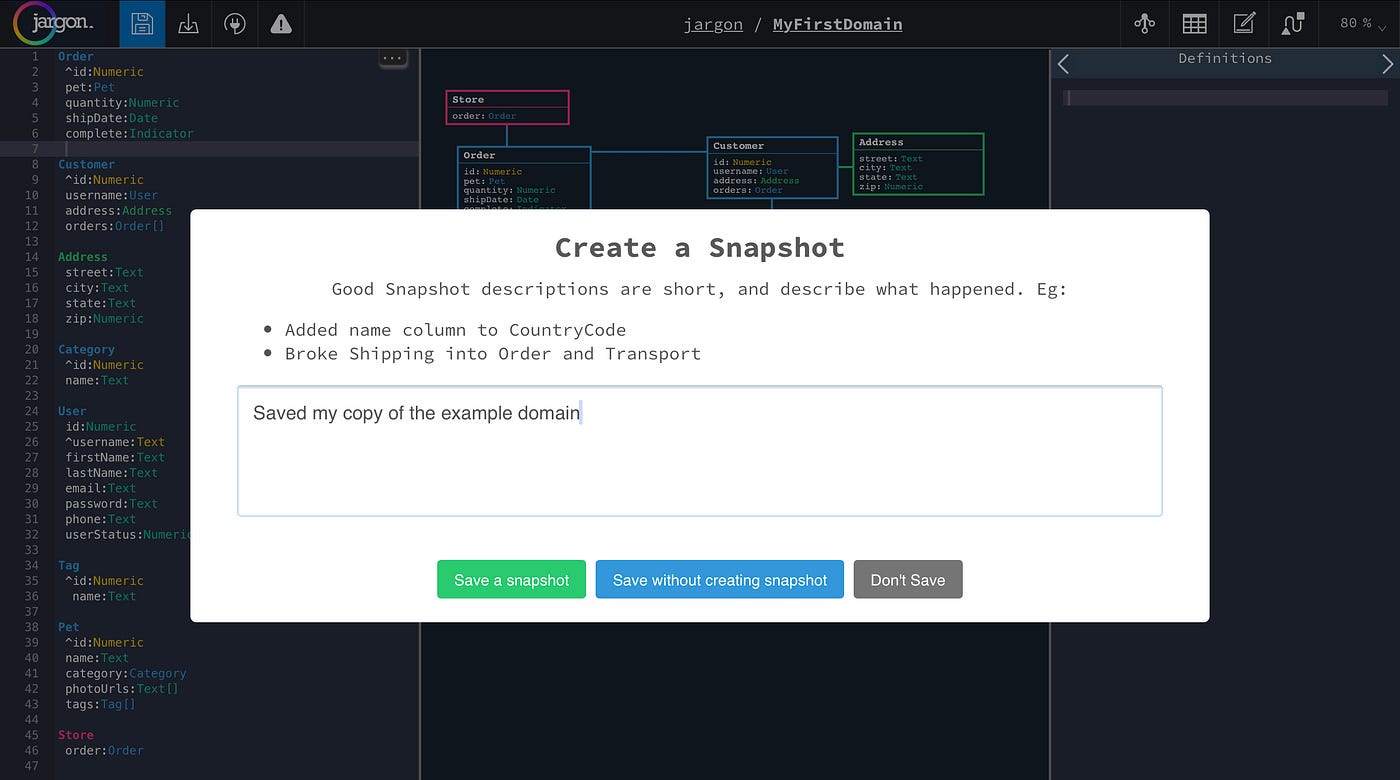Viewport: 1400px width, 780px height.
Task: Click the Order class name on line 1
Action: pos(76,57)
